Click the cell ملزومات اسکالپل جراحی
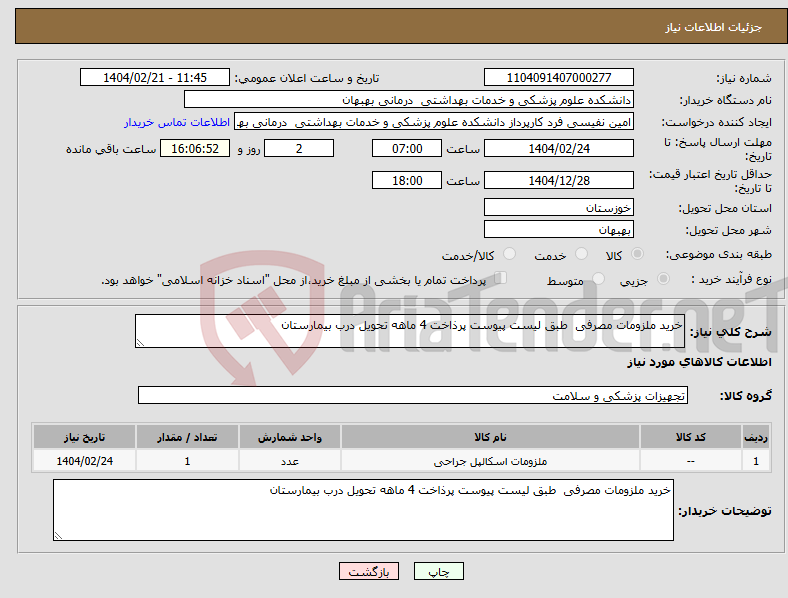The height and width of the screenshot is (598, 788). coord(490,461)
